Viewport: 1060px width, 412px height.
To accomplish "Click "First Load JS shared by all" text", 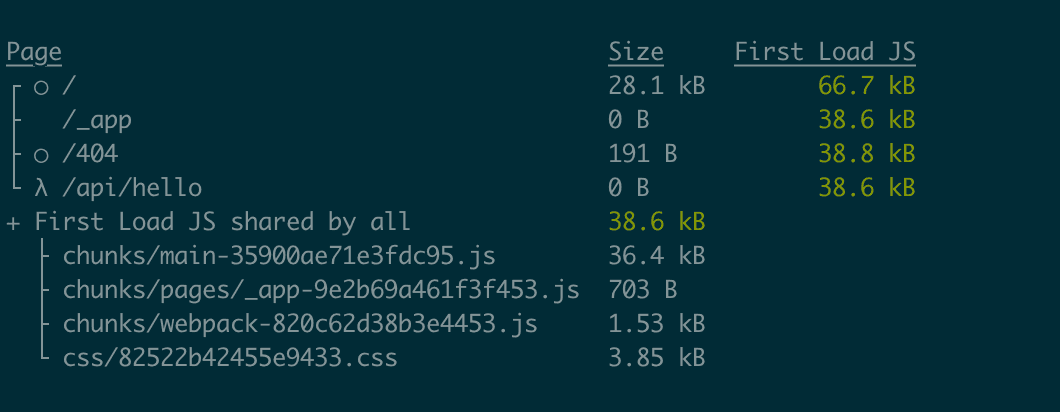I will pyautogui.click(x=222, y=223).
